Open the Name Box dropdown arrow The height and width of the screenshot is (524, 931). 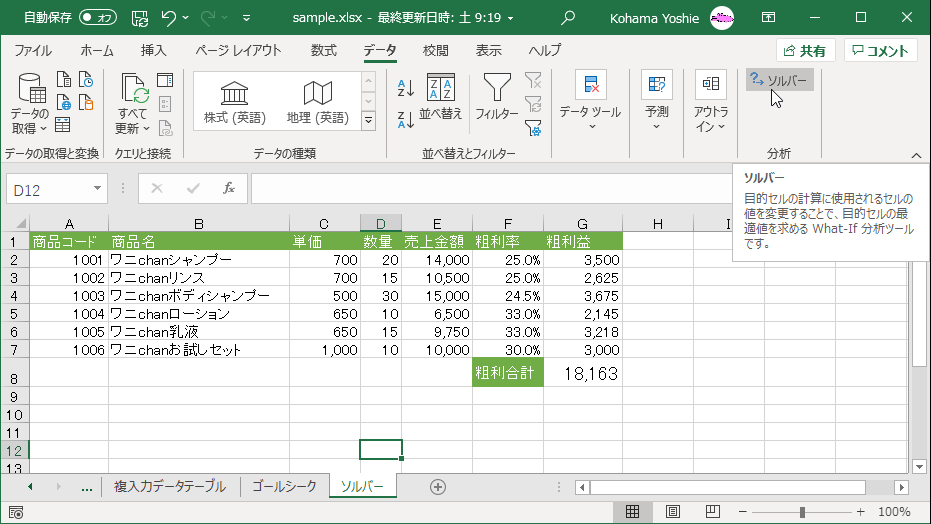97,189
